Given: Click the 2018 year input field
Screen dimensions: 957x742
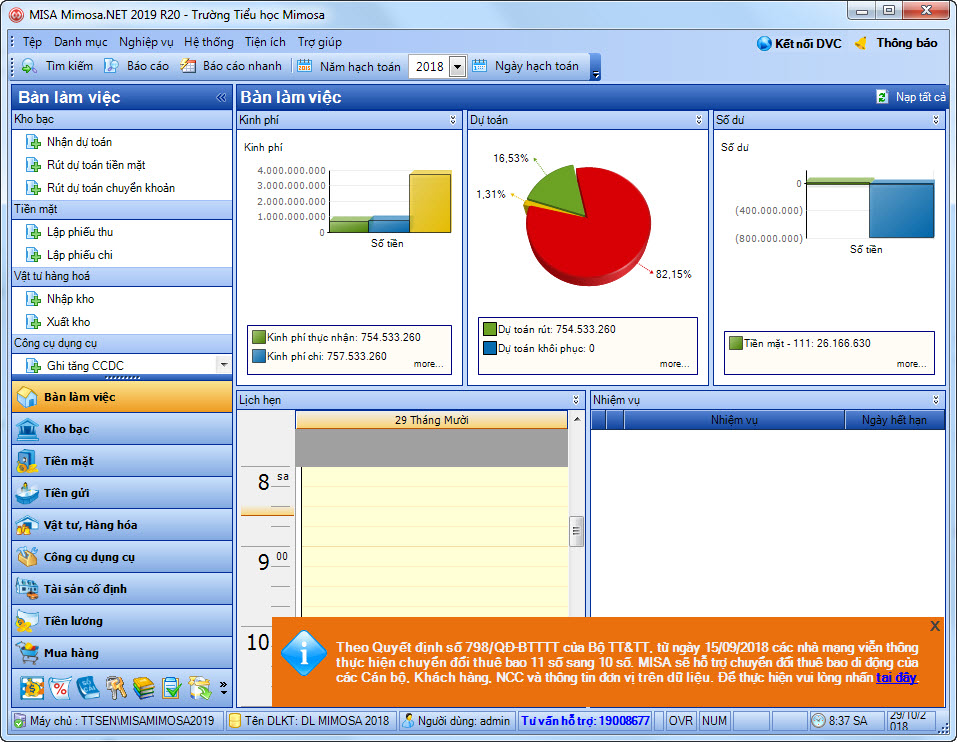Looking at the screenshot, I should [430, 67].
